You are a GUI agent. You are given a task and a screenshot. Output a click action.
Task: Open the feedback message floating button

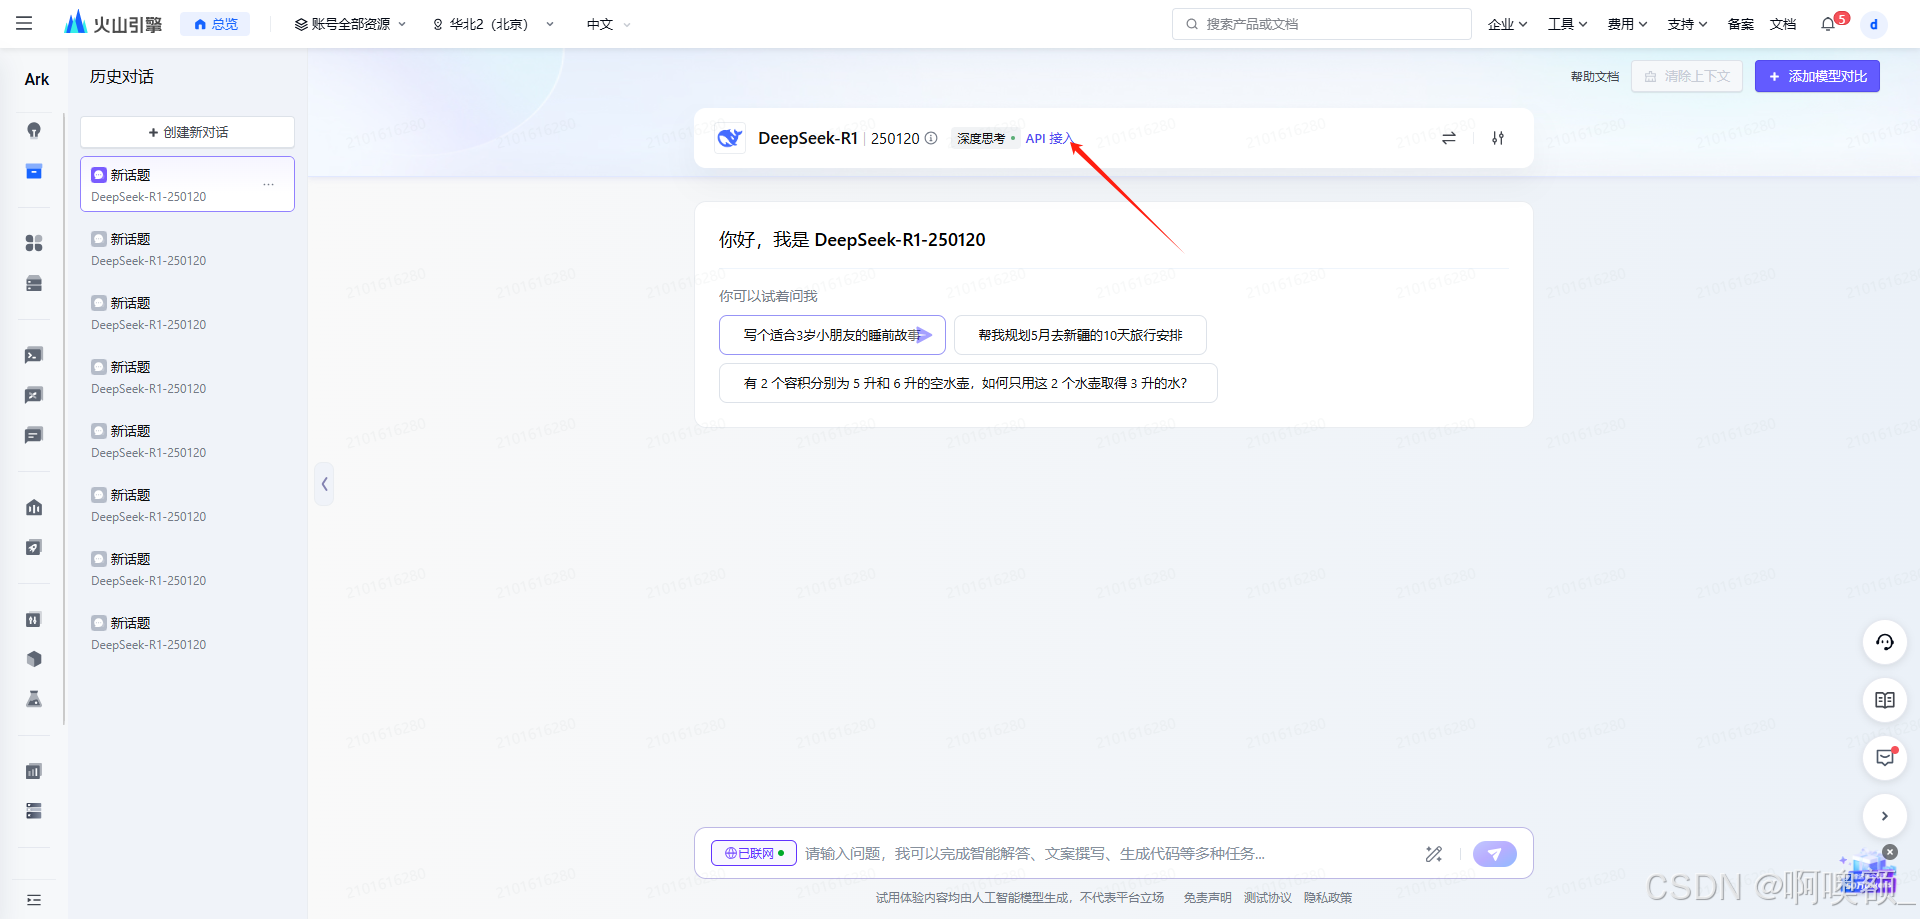(1885, 758)
